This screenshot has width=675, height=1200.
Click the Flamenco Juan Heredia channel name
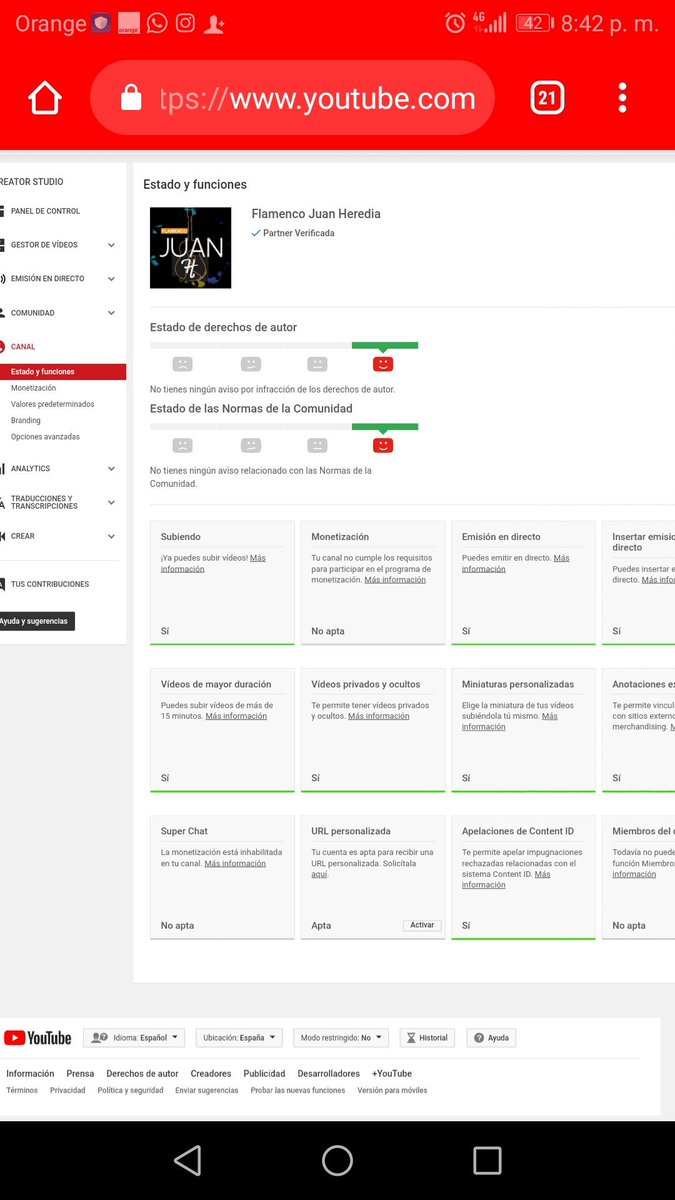316,213
